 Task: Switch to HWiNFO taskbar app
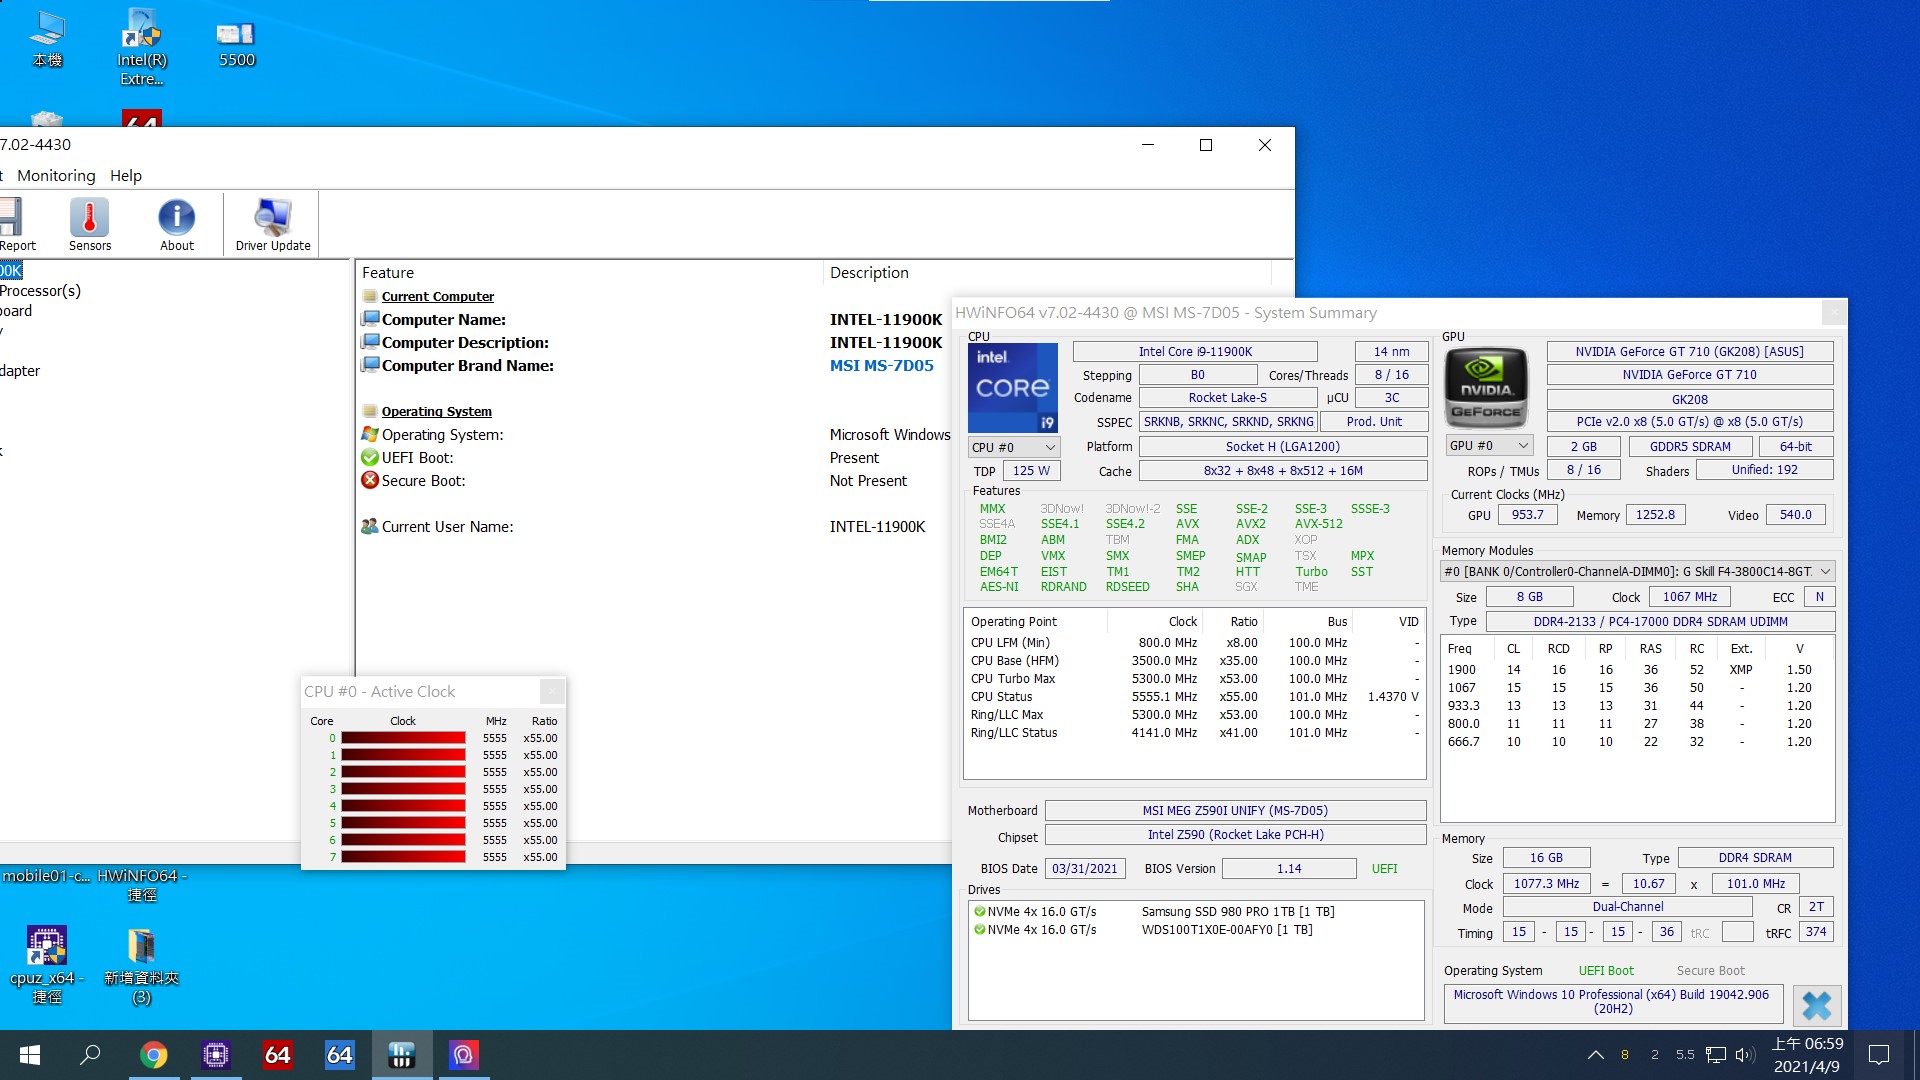coord(401,1055)
